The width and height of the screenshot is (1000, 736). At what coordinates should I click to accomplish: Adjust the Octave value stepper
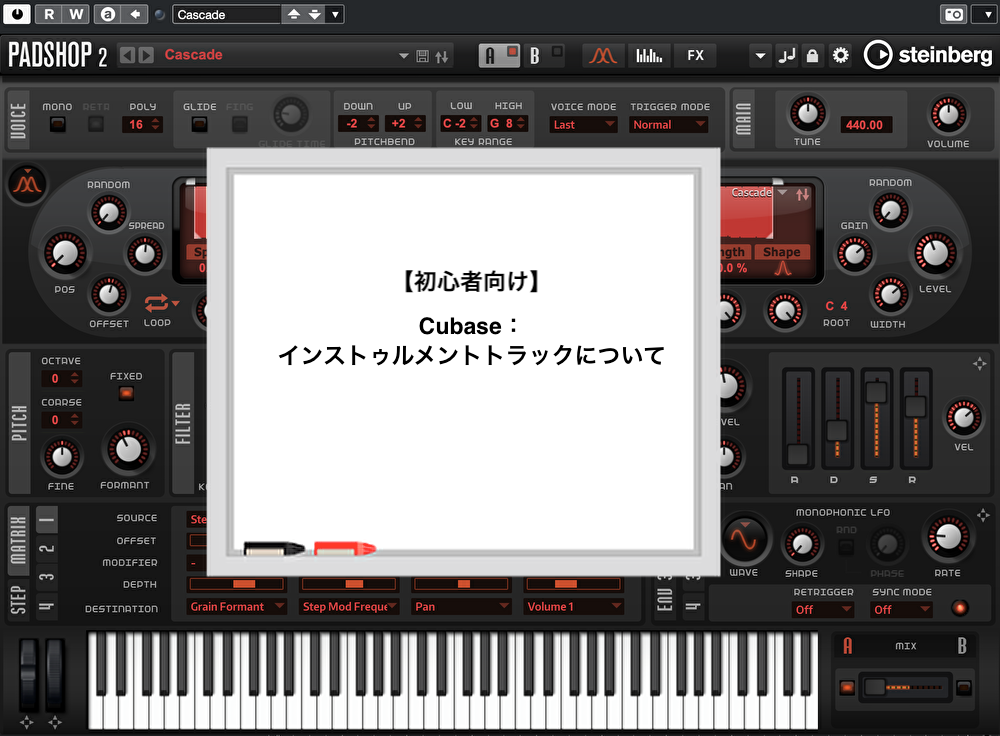(75, 378)
